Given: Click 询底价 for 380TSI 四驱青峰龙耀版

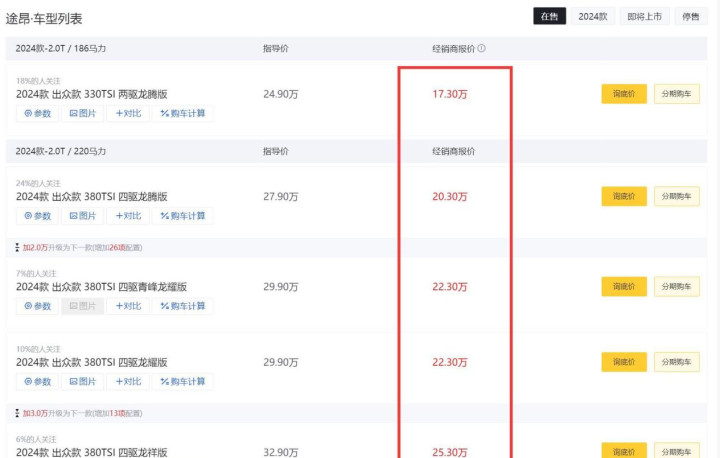Looking at the screenshot, I should [x=624, y=286].
